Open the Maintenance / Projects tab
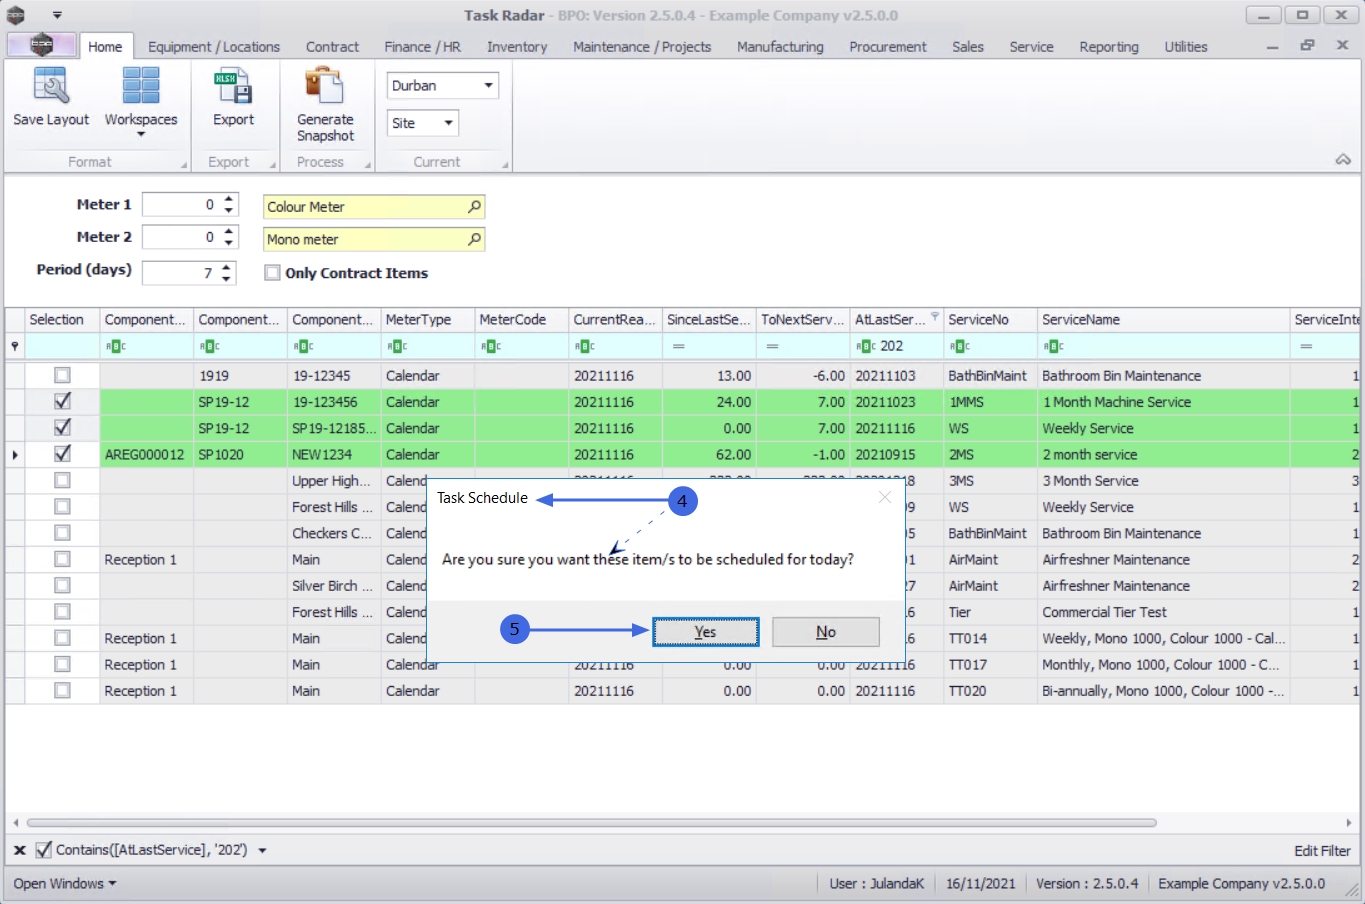Viewport: 1365px width, 904px height. 641,47
